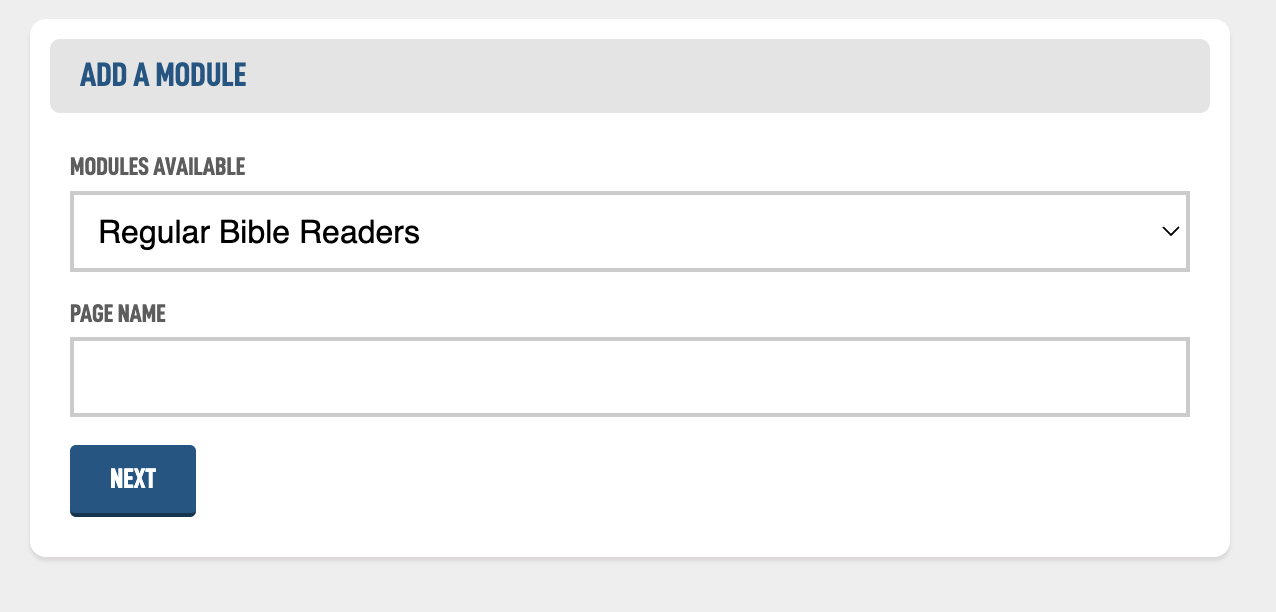This screenshot has height=612, width=1276.
Task: Open the Modules Available dropdown
Action: coord(629,232)
